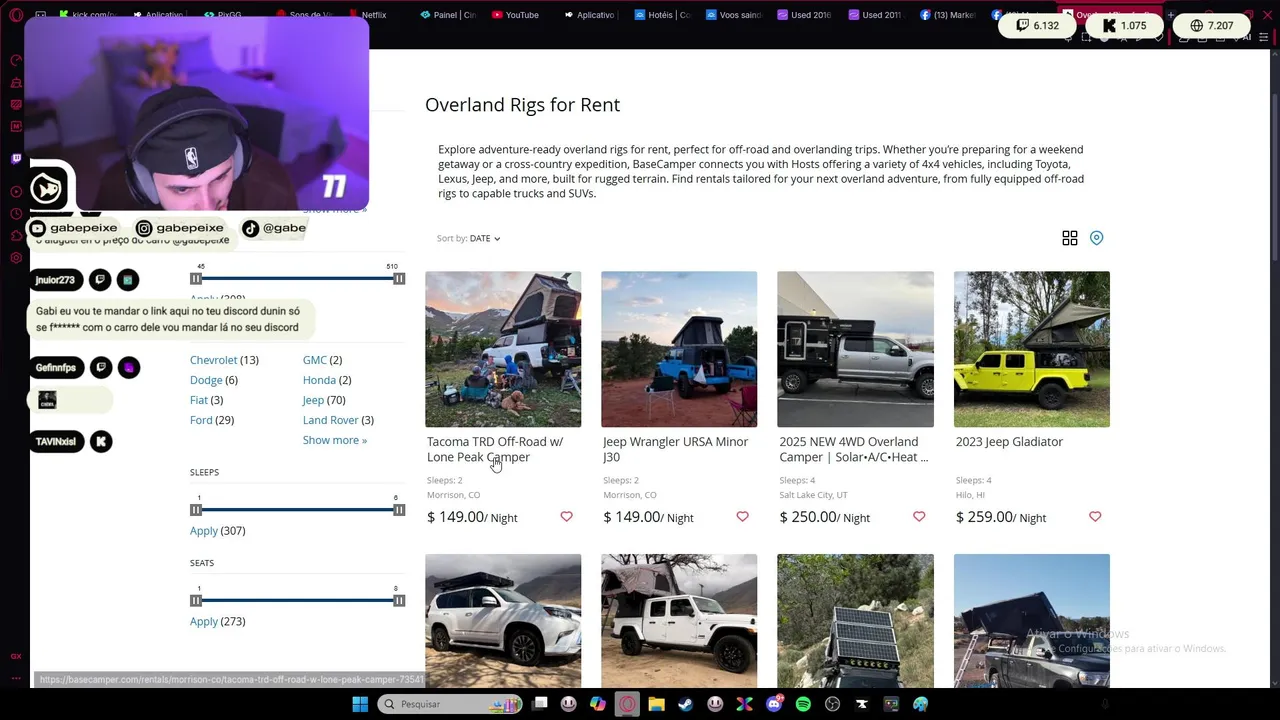The width and height of the screenshot is (1280, 720).
Task: Switch to grid view layout icon
Action: [1070, 238]
